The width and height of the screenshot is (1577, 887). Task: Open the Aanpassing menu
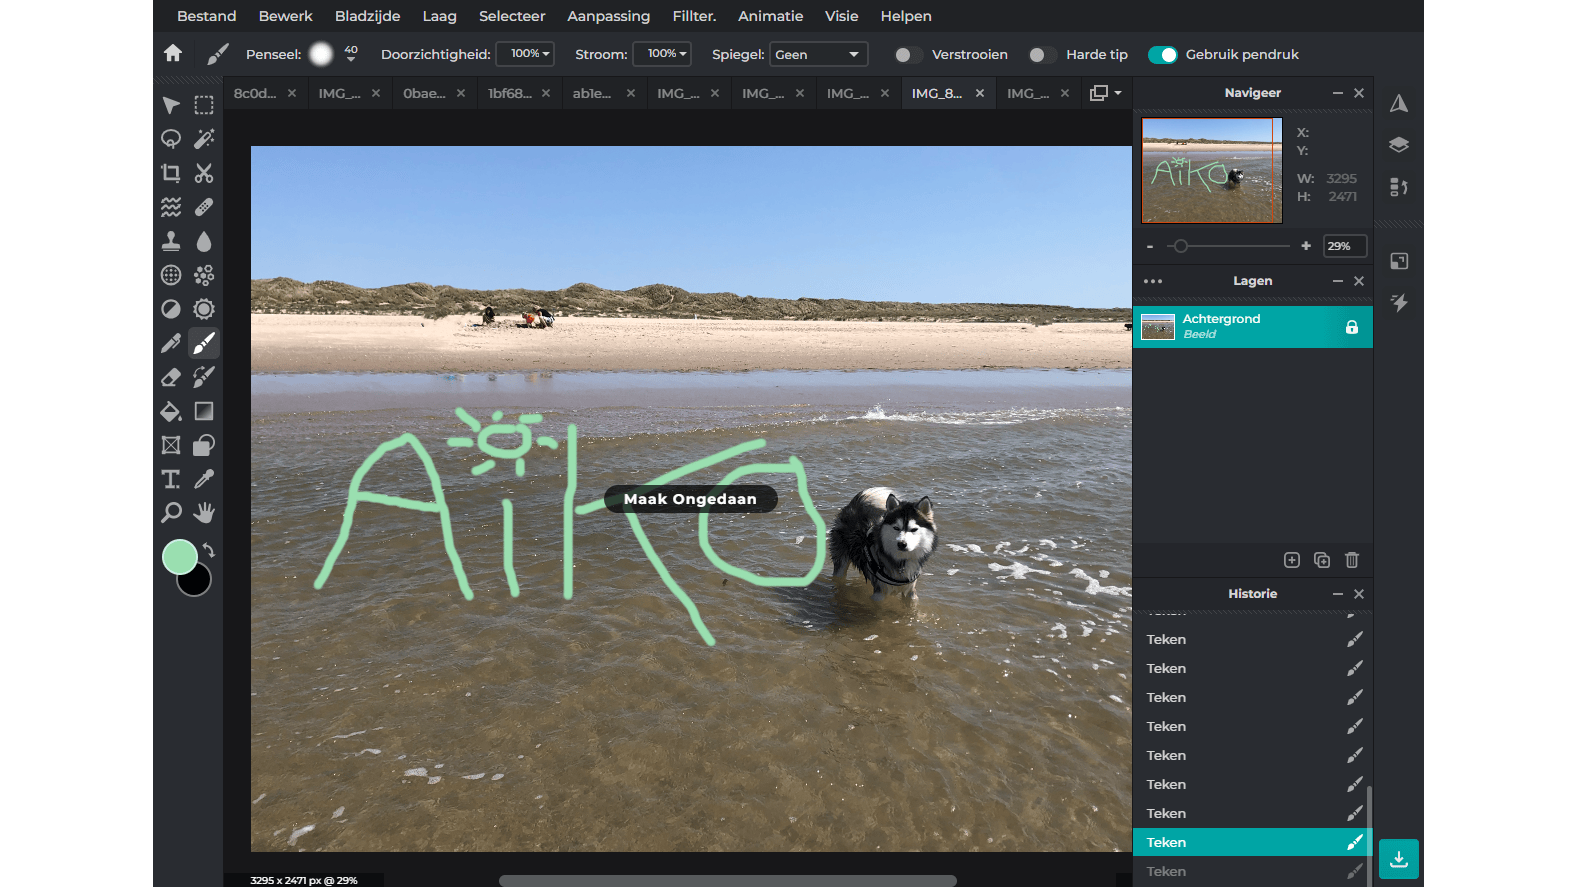(x=609, y=16)
